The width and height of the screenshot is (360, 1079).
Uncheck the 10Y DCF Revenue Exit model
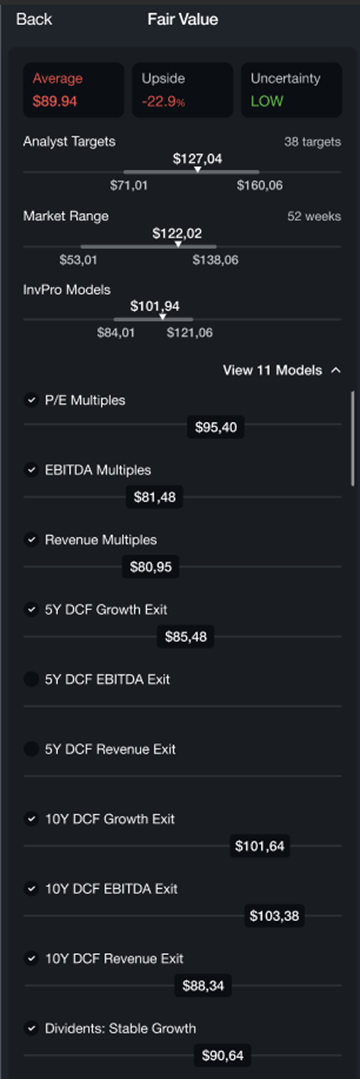tap(31, 959)
